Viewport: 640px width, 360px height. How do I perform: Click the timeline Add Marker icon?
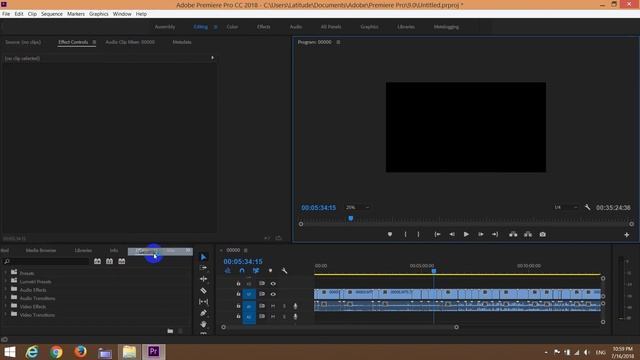pos(270,271)
